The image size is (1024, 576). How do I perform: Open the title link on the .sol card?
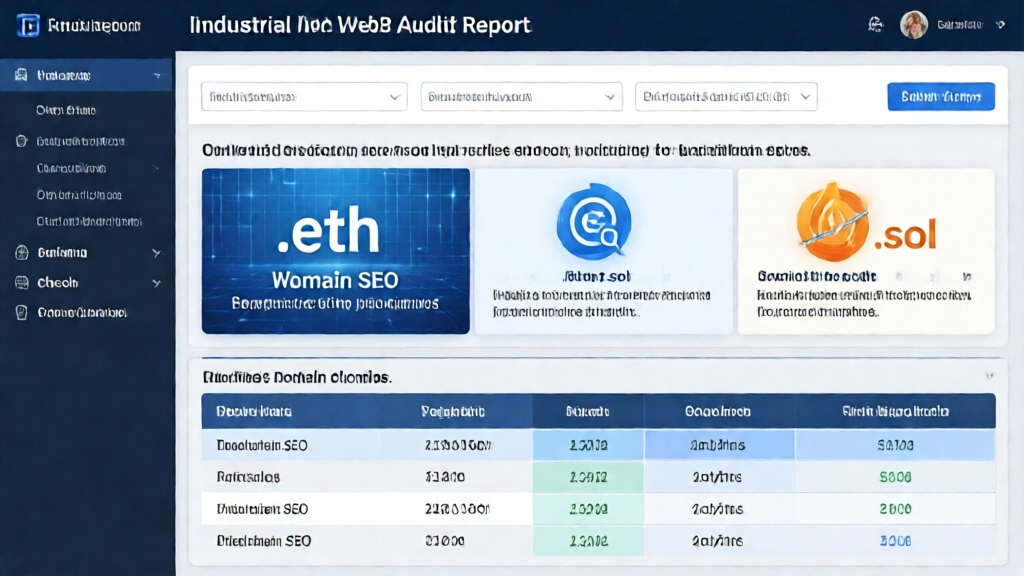816,277
